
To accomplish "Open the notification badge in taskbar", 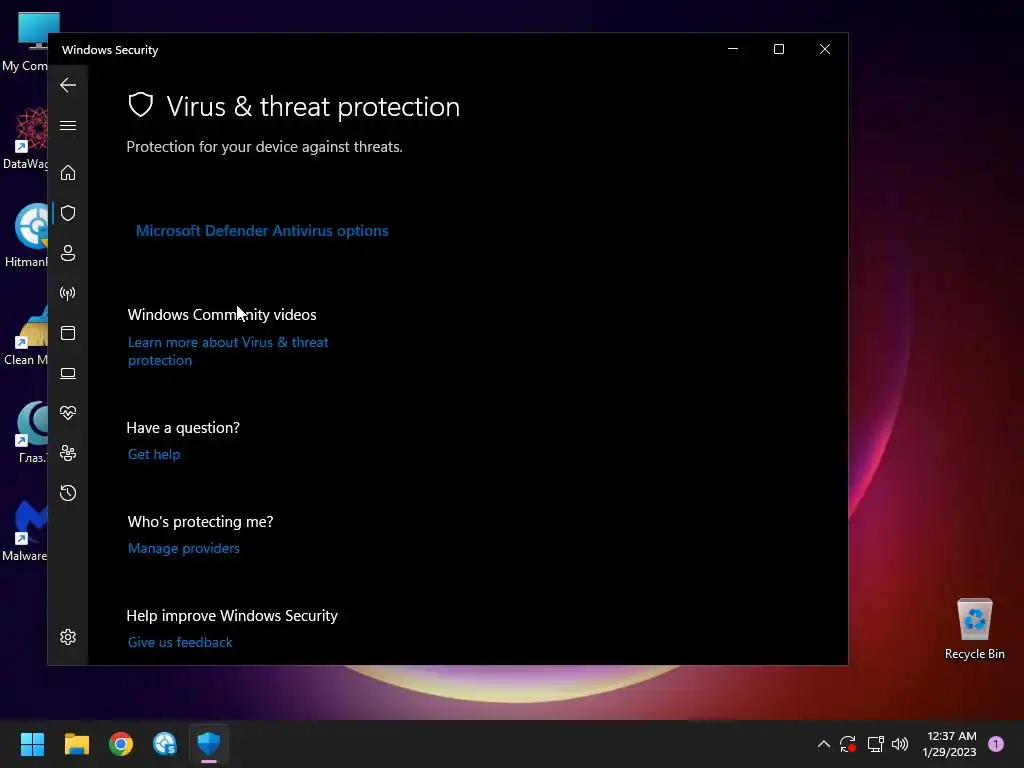I will click(996, 744).
